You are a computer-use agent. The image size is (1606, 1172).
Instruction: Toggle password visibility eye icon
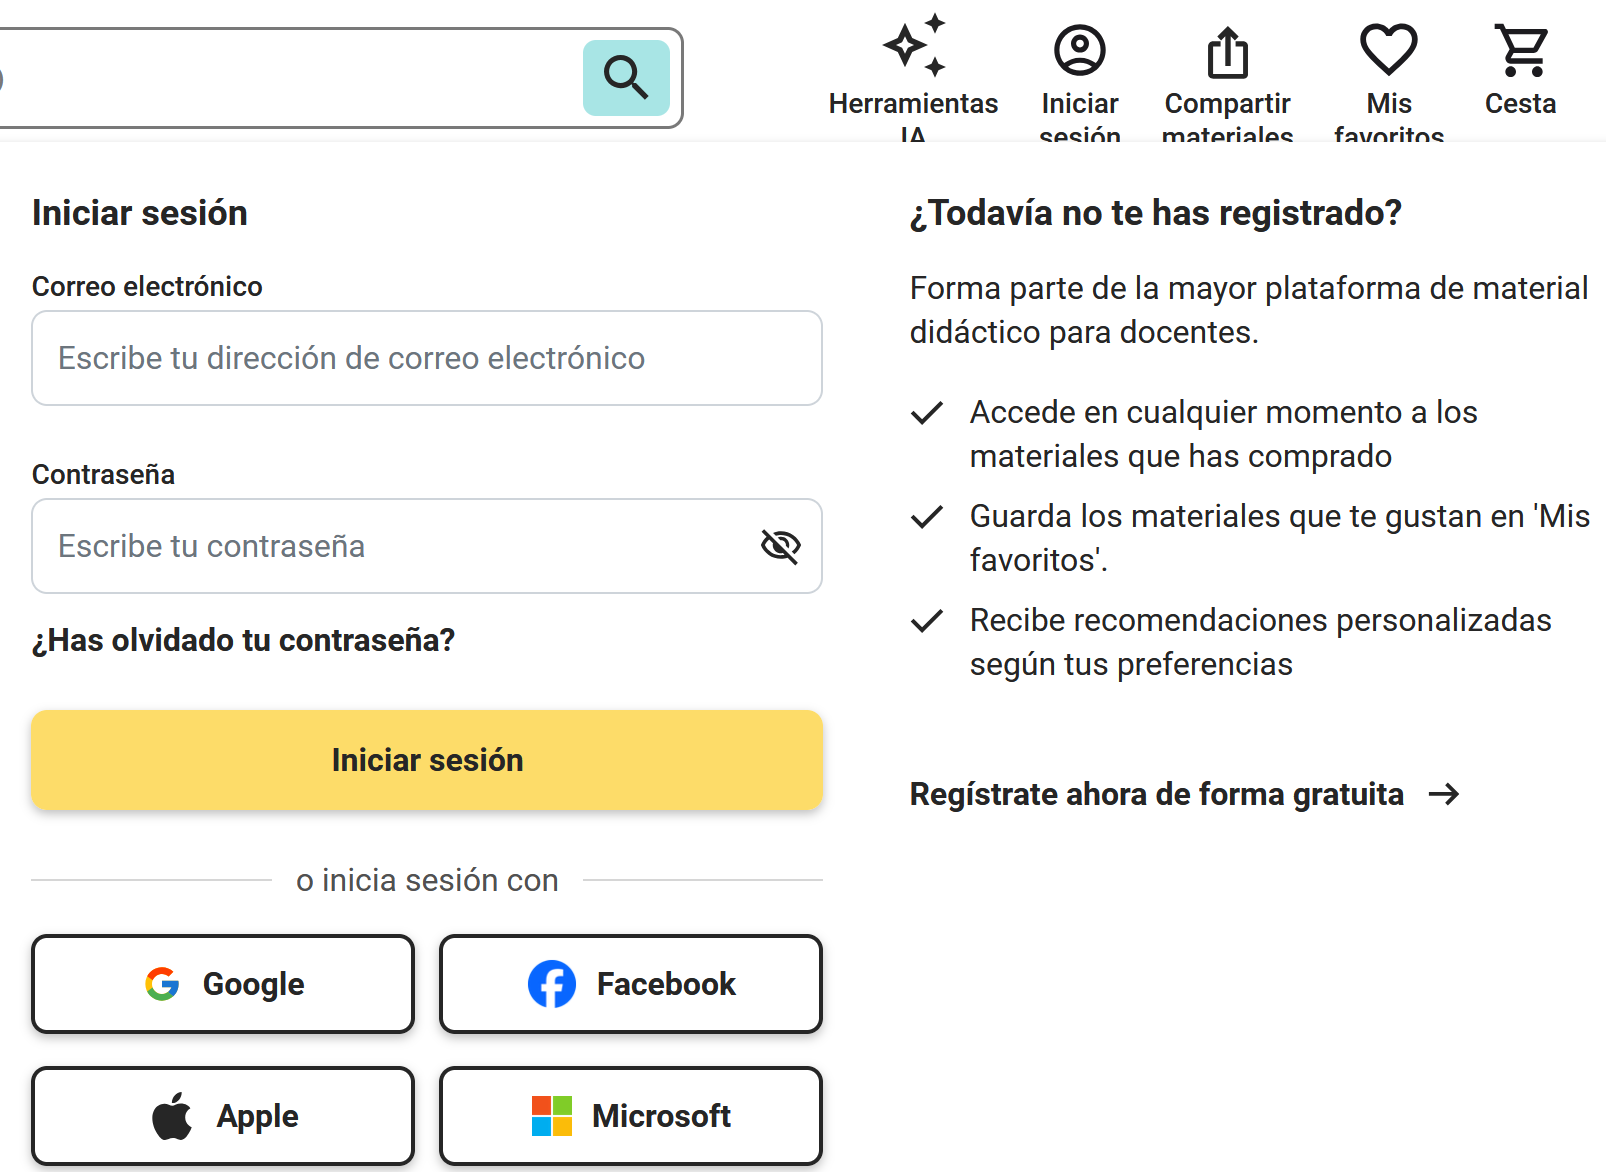click(781, 546)
